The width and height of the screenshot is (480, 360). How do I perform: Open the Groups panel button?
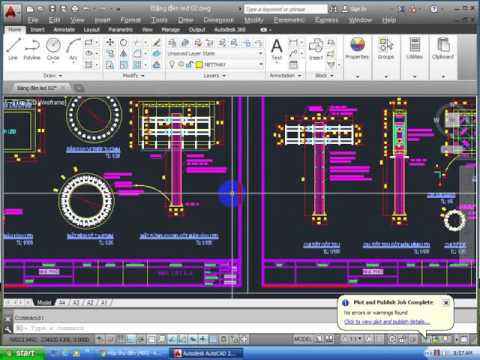pyautogui.click(x=386, y=49)
